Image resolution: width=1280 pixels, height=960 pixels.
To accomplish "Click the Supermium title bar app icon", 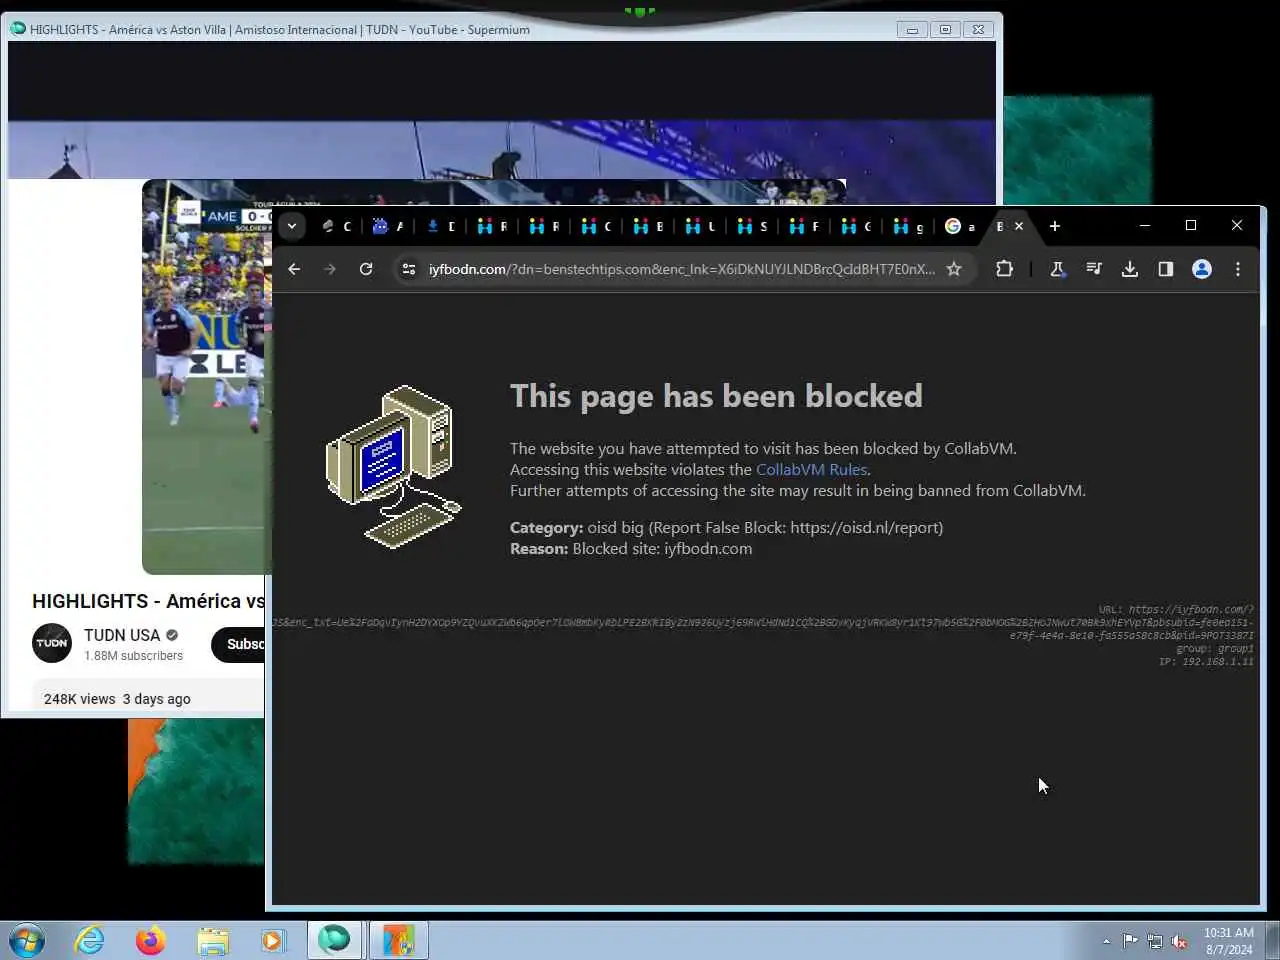I will (17, 29).
